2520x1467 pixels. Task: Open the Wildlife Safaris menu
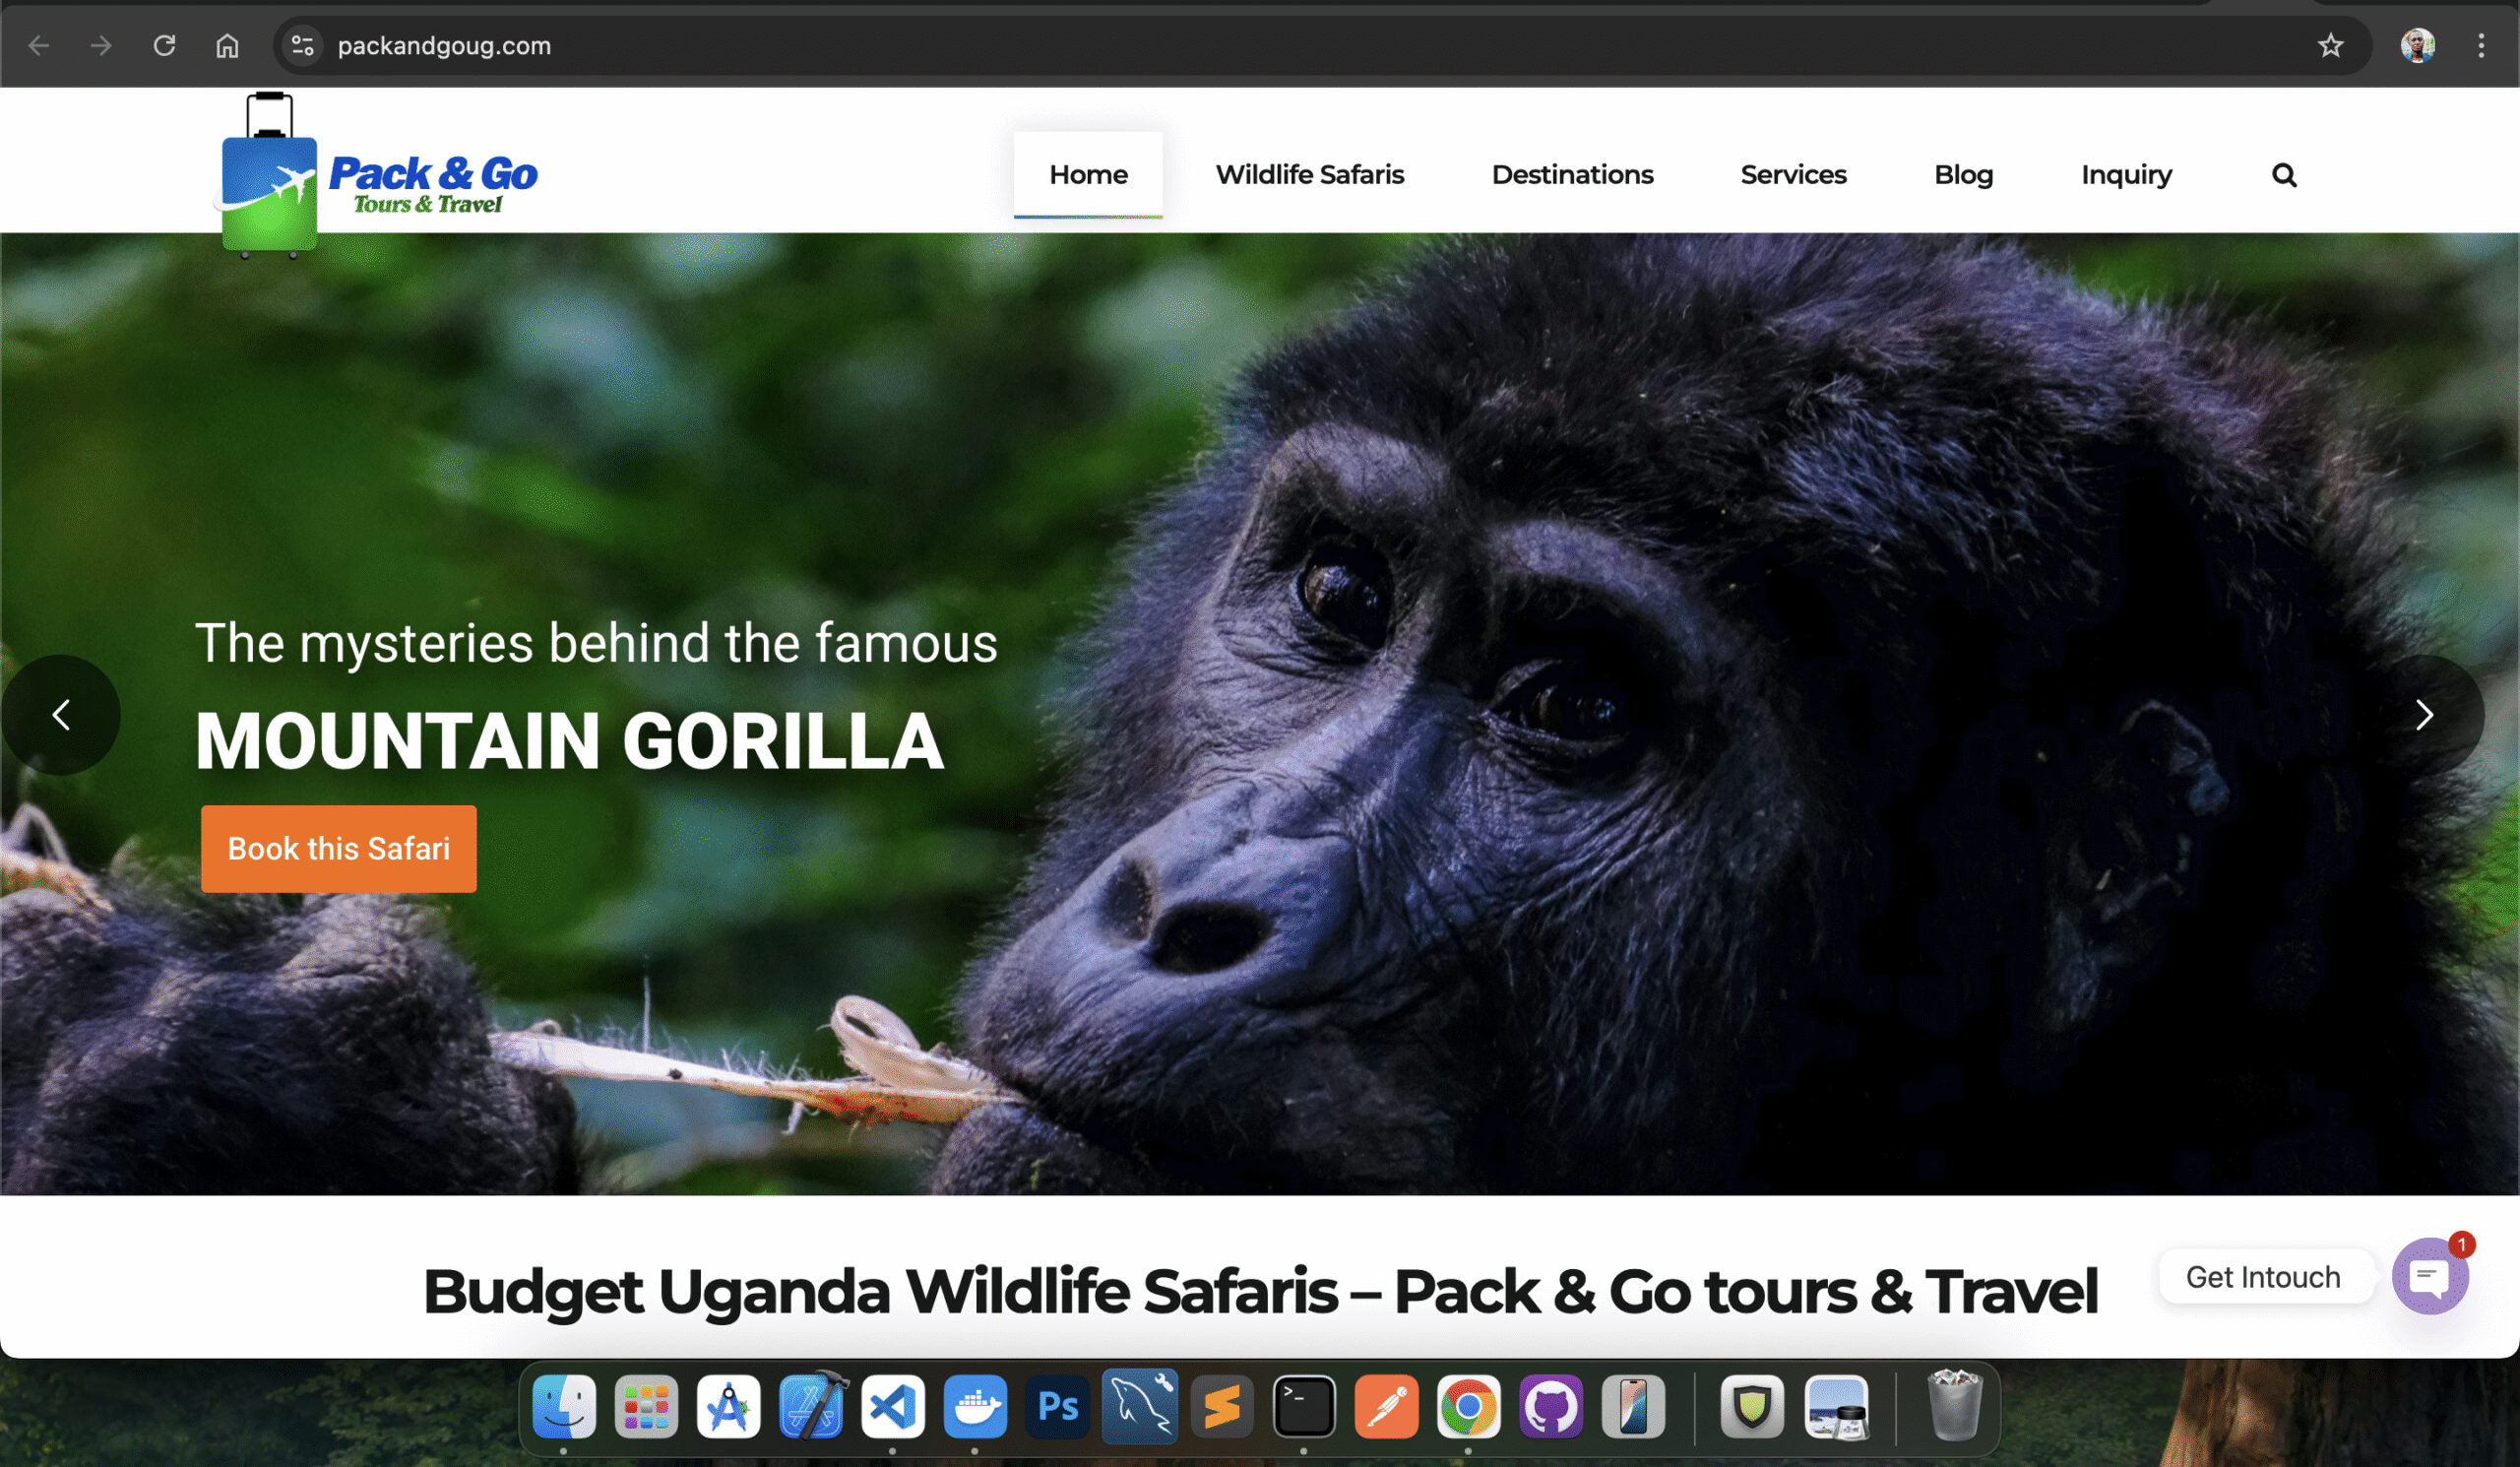tap(1309, 175)
